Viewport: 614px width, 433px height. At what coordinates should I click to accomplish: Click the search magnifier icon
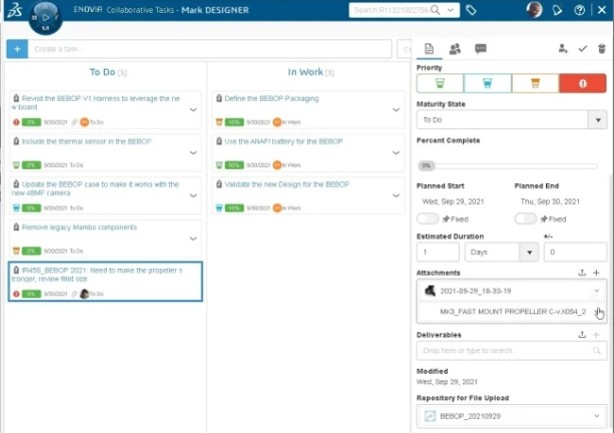(435, 10)
